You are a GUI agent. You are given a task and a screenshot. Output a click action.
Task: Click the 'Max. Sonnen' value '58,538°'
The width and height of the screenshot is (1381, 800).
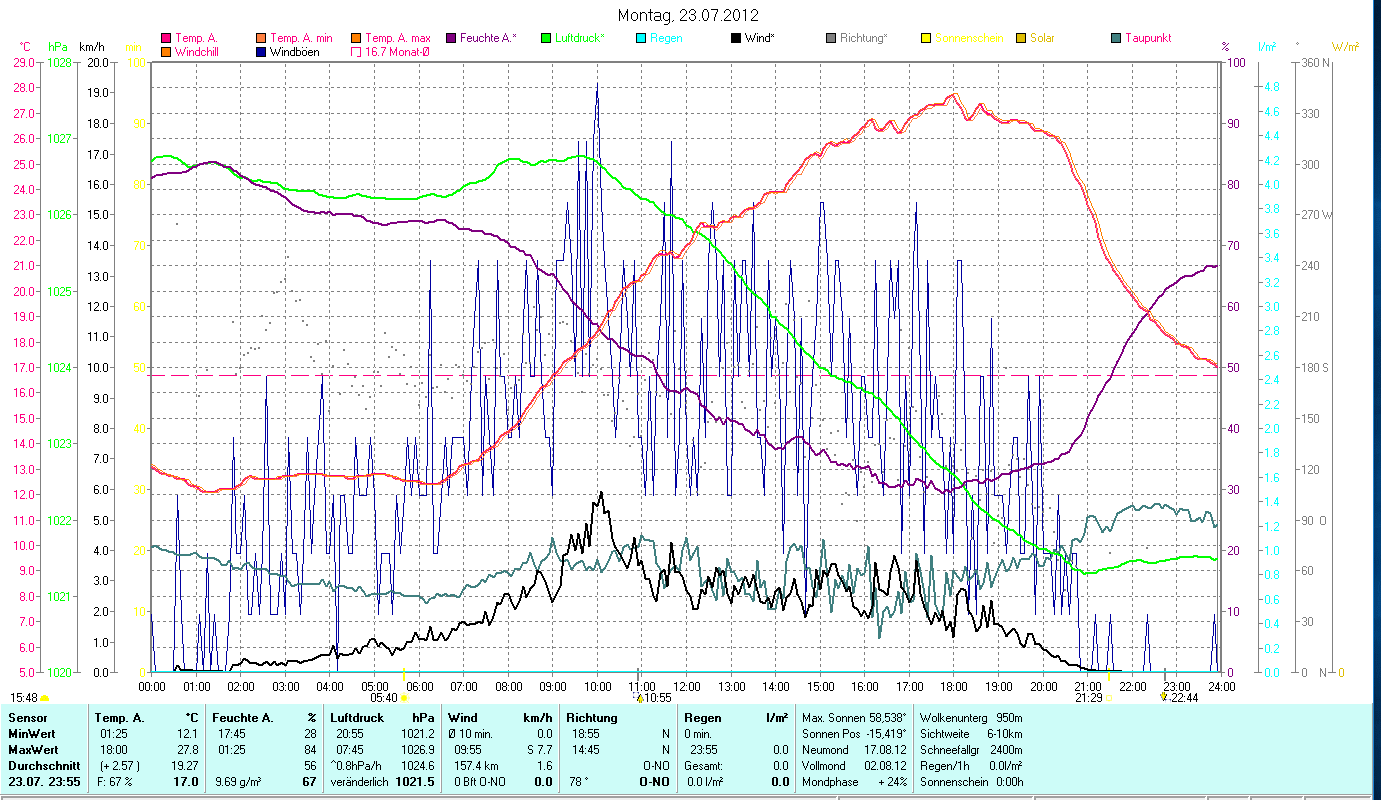[x=886, y=718]
